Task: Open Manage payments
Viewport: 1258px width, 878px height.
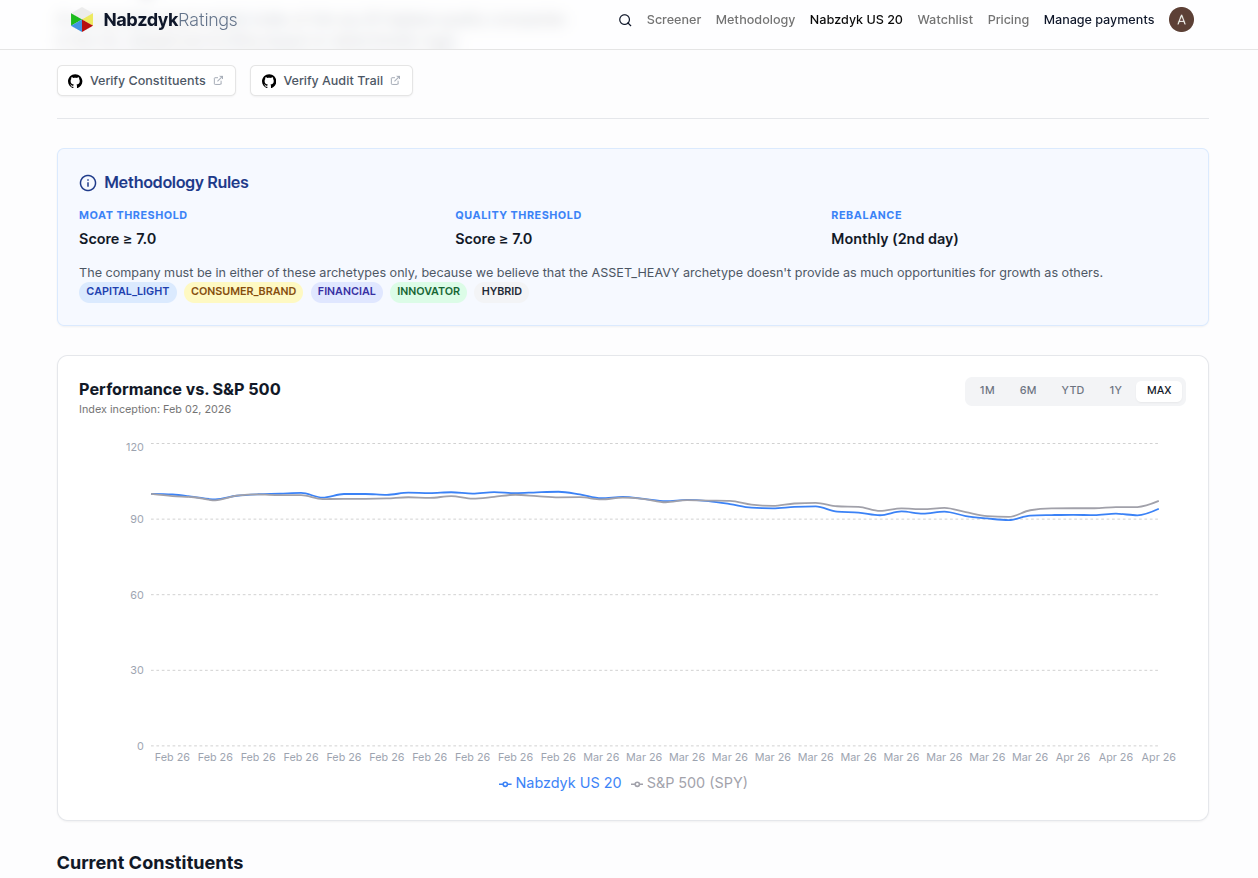Action: 1099,20
